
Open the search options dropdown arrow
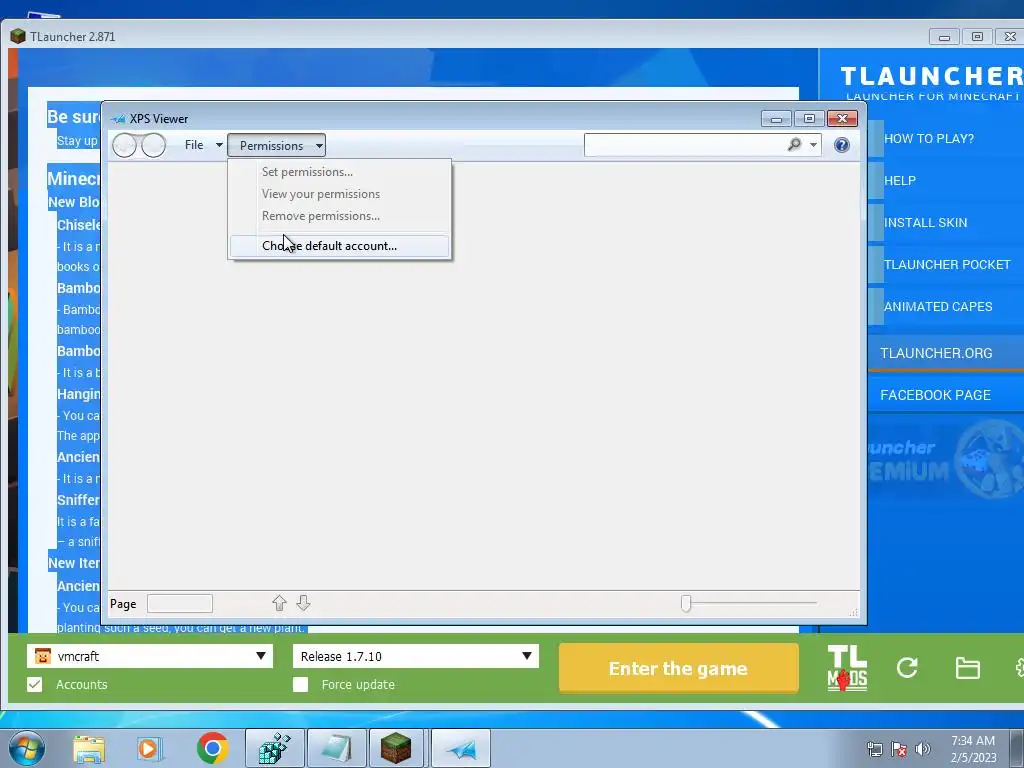813,145
